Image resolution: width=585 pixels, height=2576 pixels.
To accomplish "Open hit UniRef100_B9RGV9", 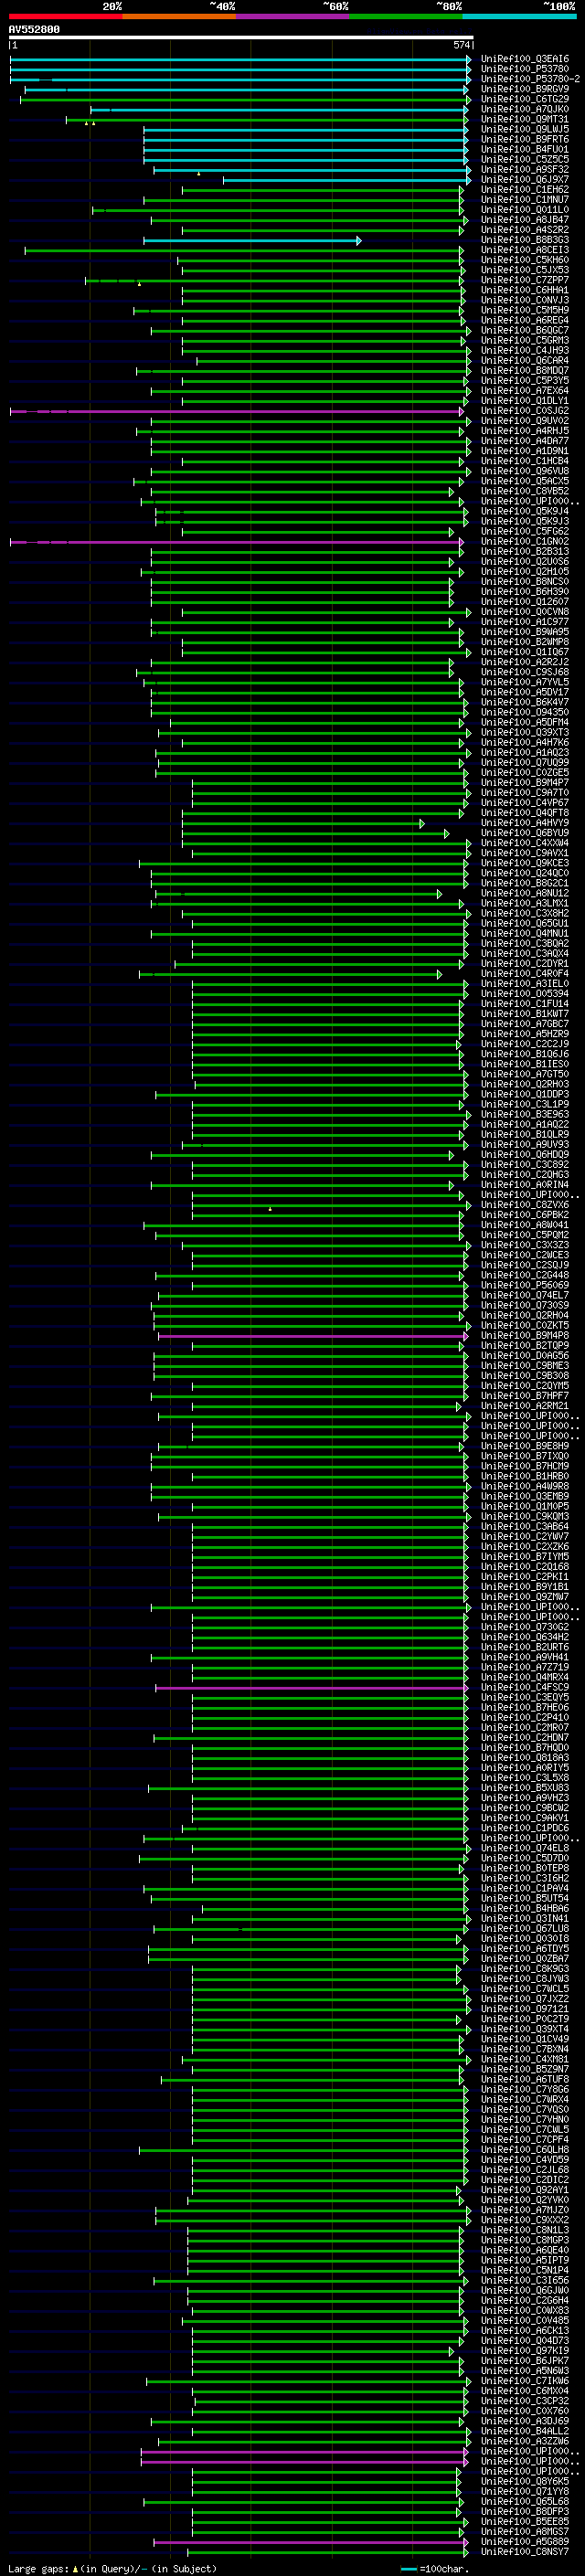I will tap(524, 90).
